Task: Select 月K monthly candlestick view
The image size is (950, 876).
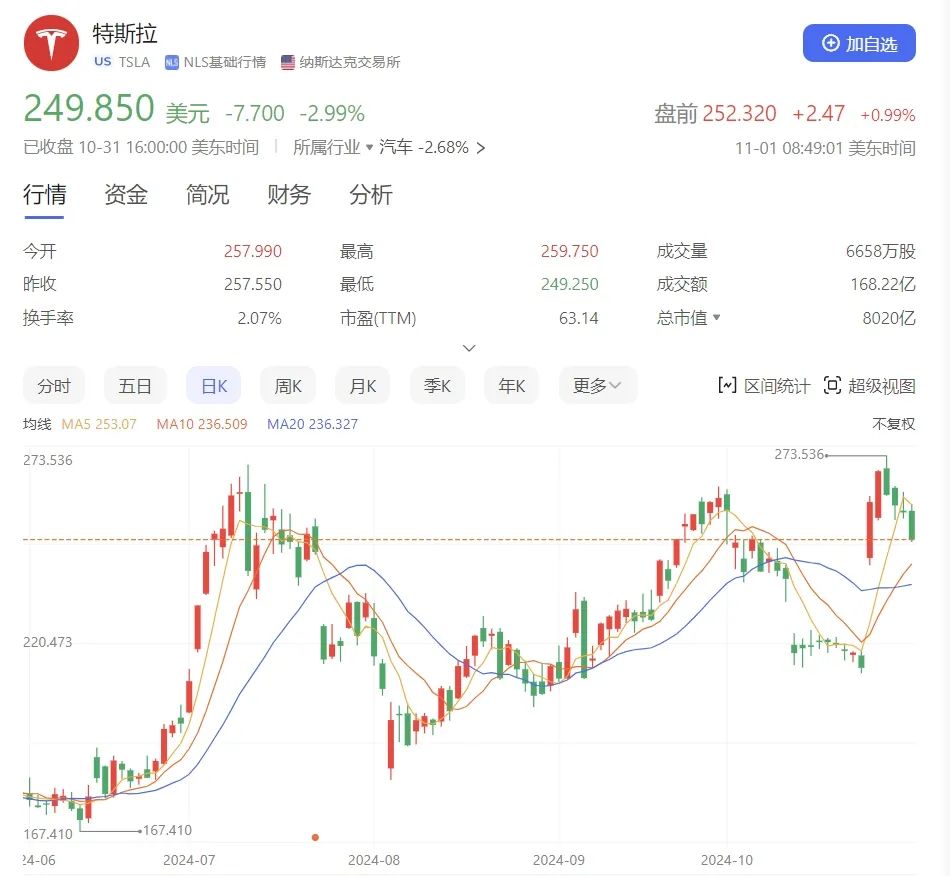Action: point(362,386)
